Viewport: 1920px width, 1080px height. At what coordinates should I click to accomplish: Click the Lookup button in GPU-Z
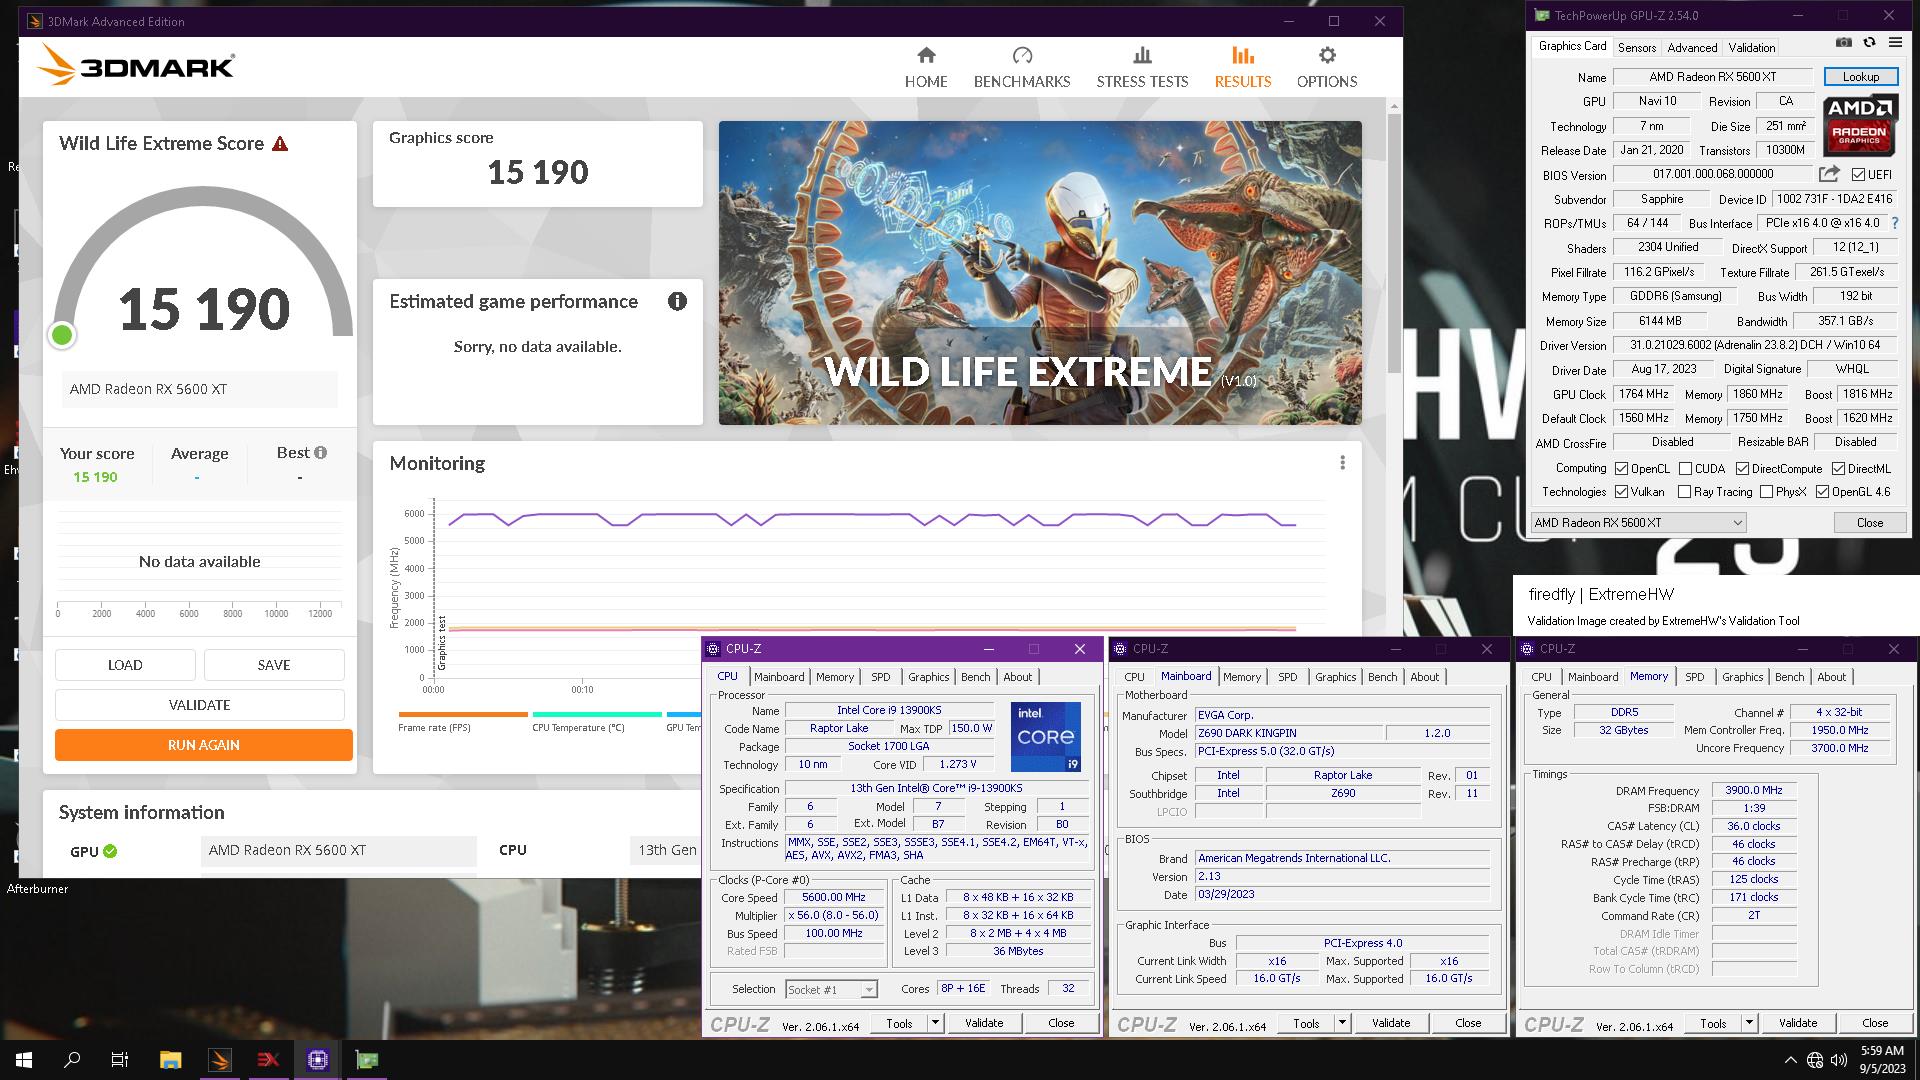pyautogui.click(x=1860, y=77)
